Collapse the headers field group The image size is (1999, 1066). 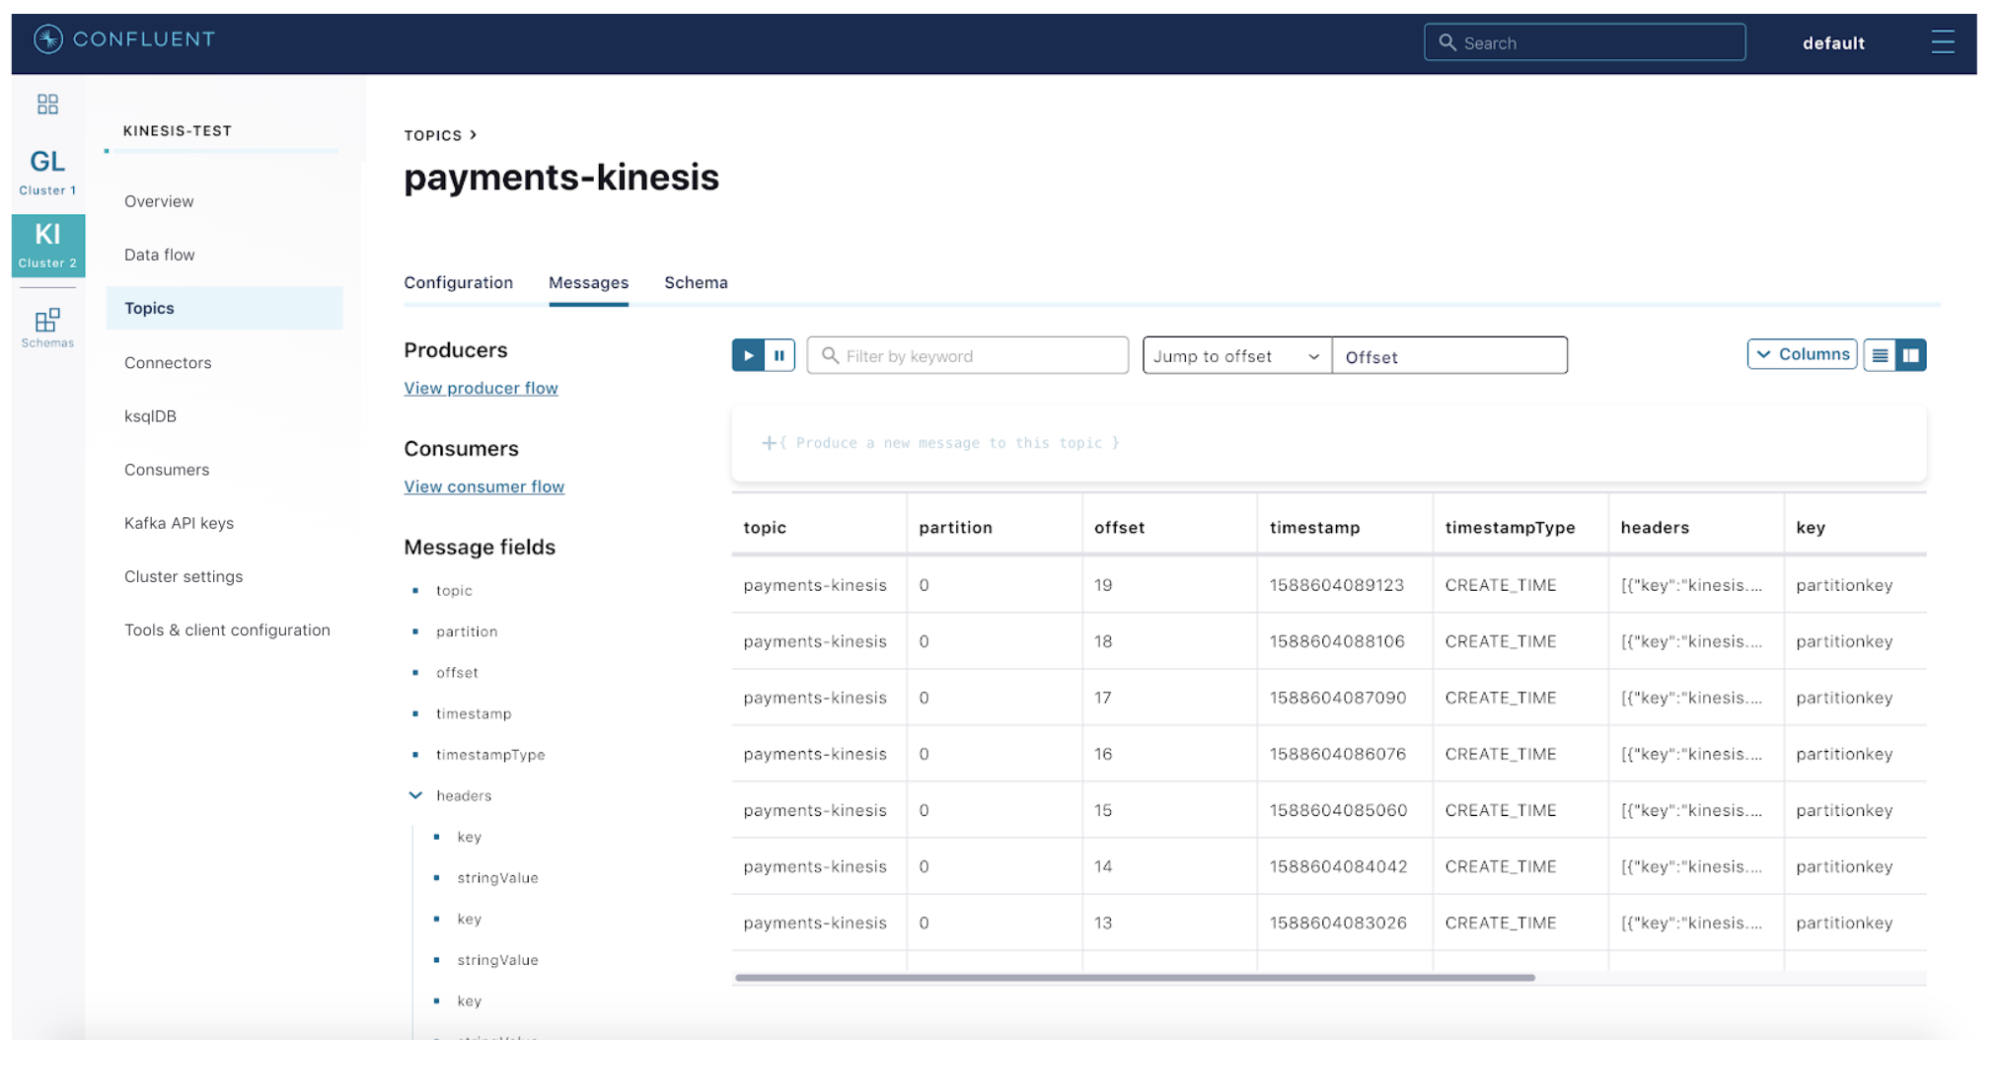click(415, 795)
